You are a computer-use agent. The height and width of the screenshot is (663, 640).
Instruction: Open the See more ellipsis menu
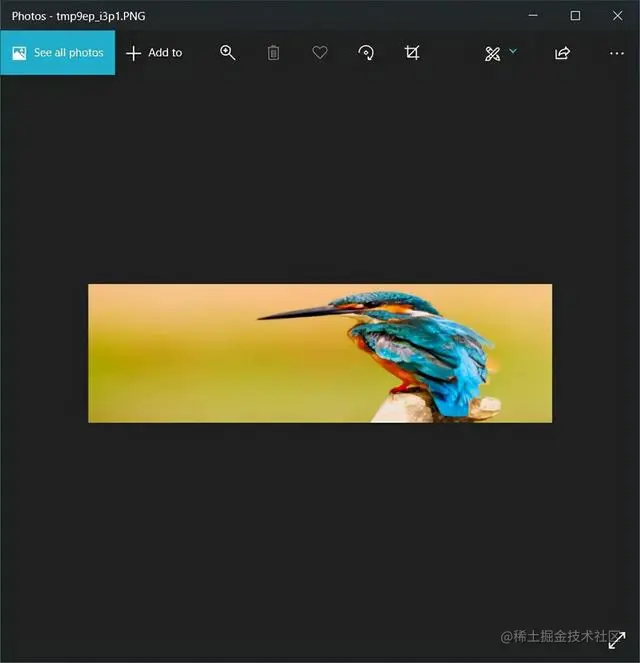coord(617,53)
